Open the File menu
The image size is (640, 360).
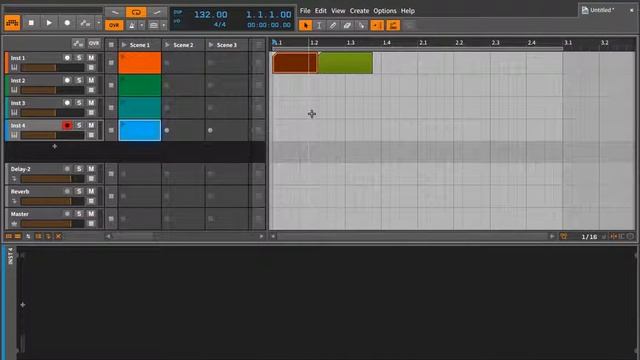click(305, 11)
